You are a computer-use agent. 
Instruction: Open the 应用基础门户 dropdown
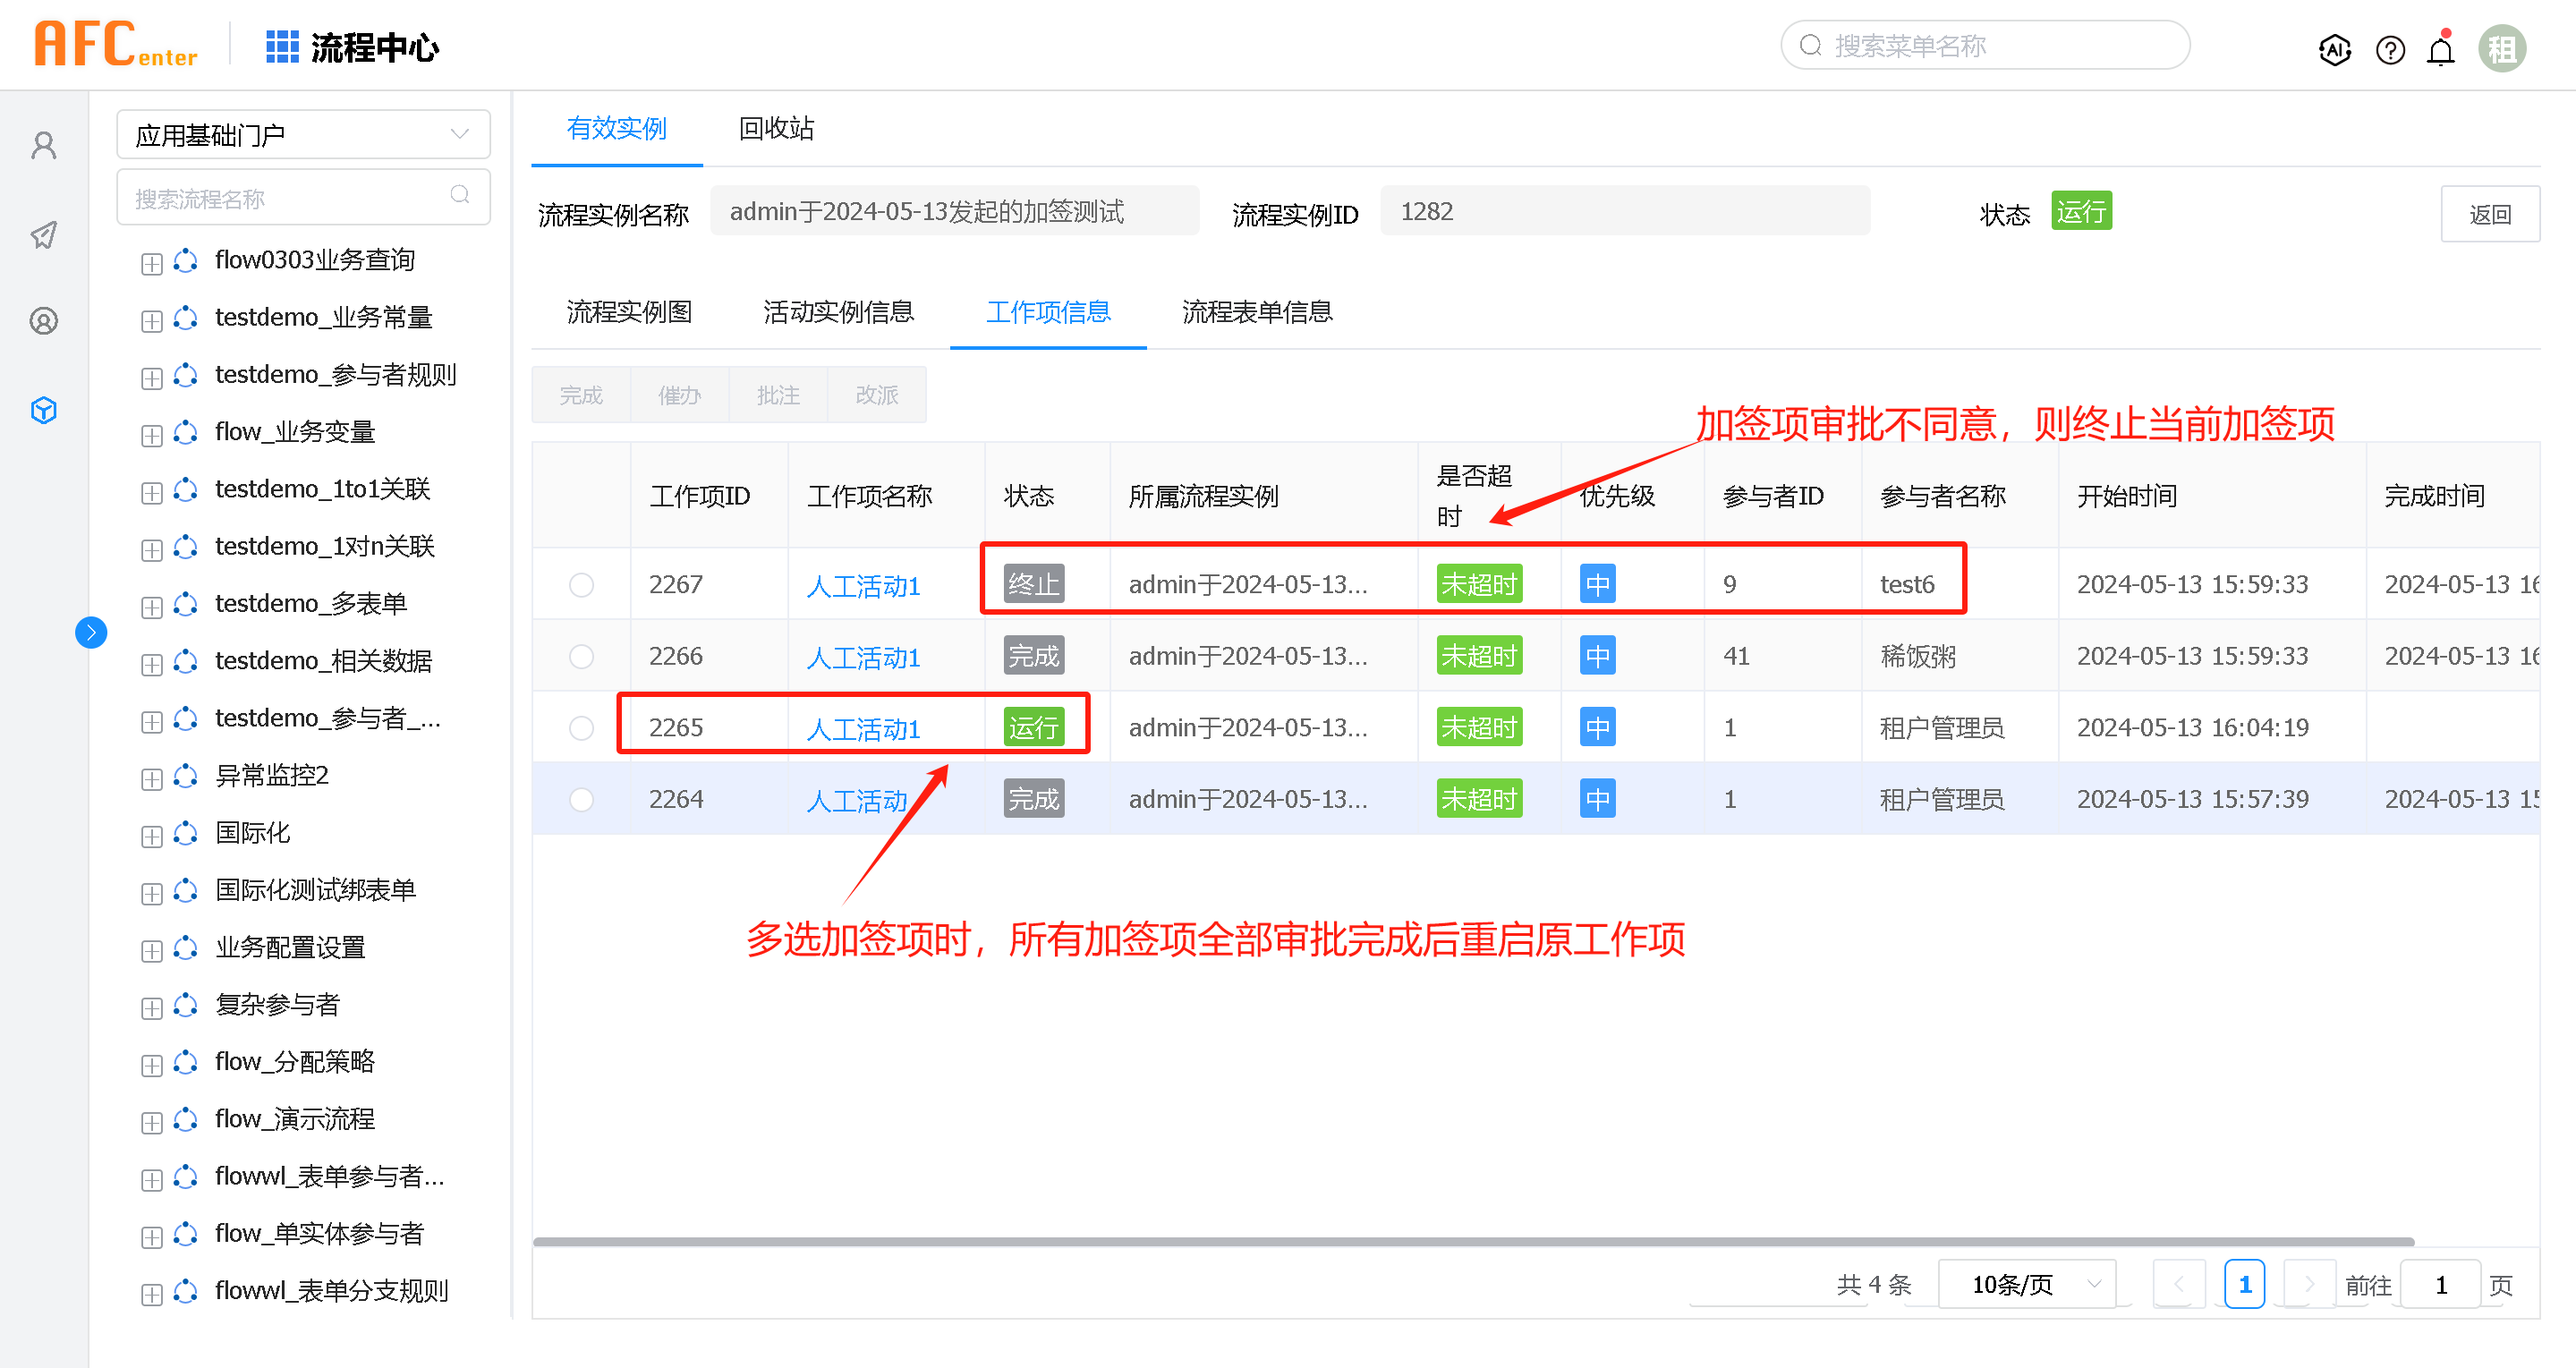coord(303,134)
